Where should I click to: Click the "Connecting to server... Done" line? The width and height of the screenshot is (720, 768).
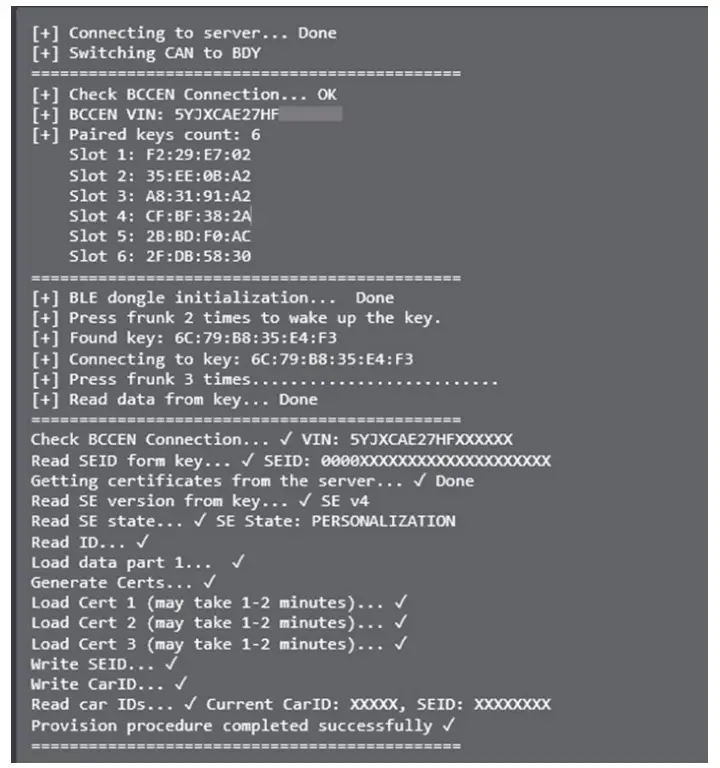click(x=184, y=33)
